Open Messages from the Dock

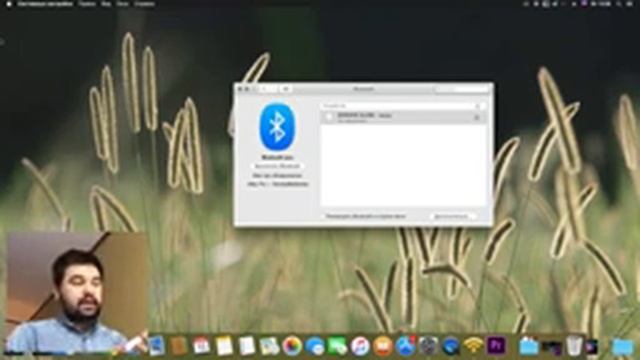tap(315, 346)
